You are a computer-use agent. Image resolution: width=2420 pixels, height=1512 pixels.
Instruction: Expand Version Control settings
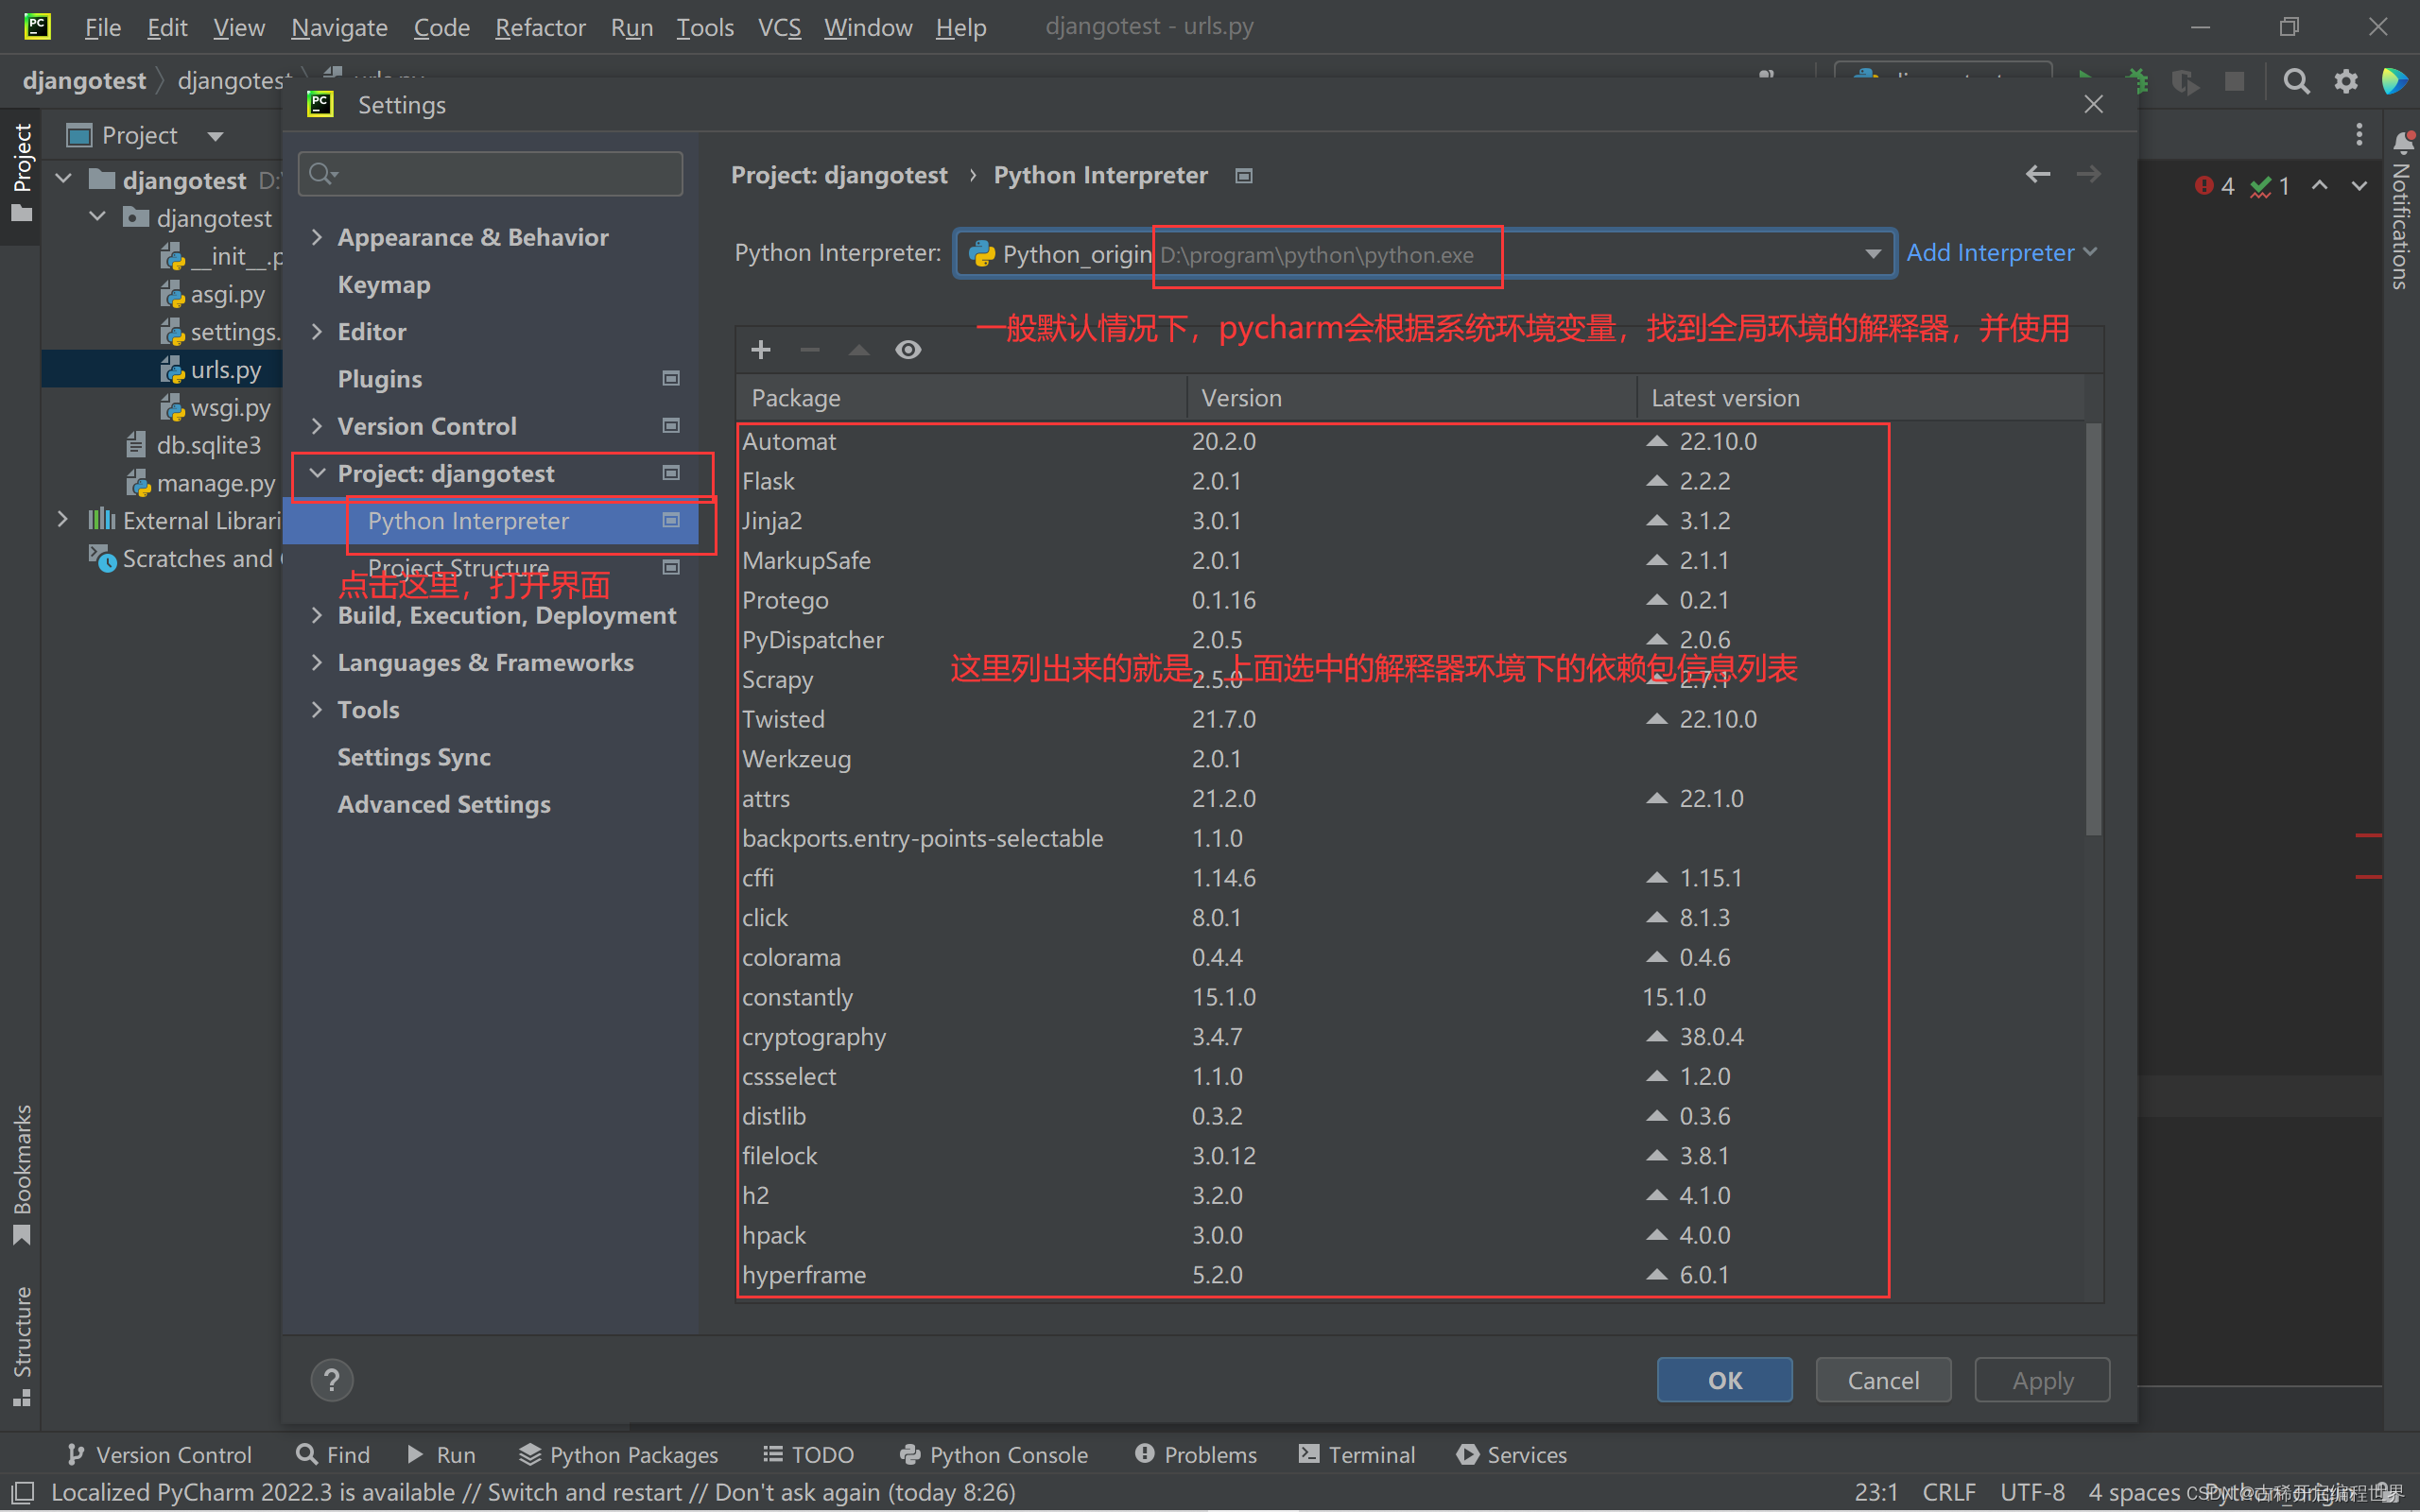pos(317,426)
